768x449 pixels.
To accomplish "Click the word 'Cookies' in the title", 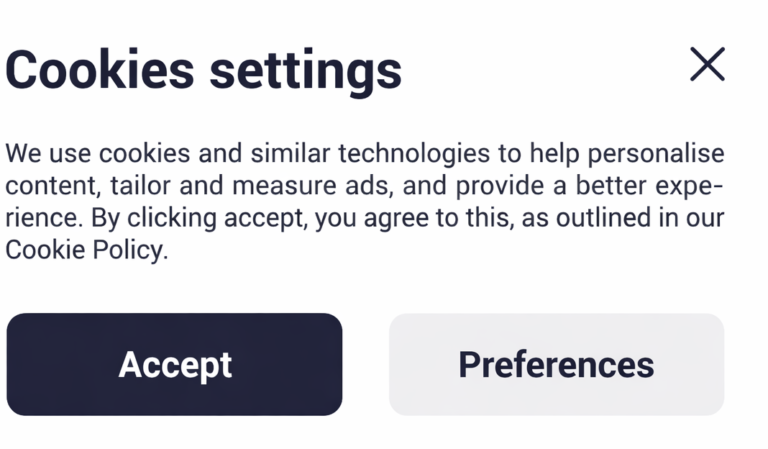I will pos(100,70).
